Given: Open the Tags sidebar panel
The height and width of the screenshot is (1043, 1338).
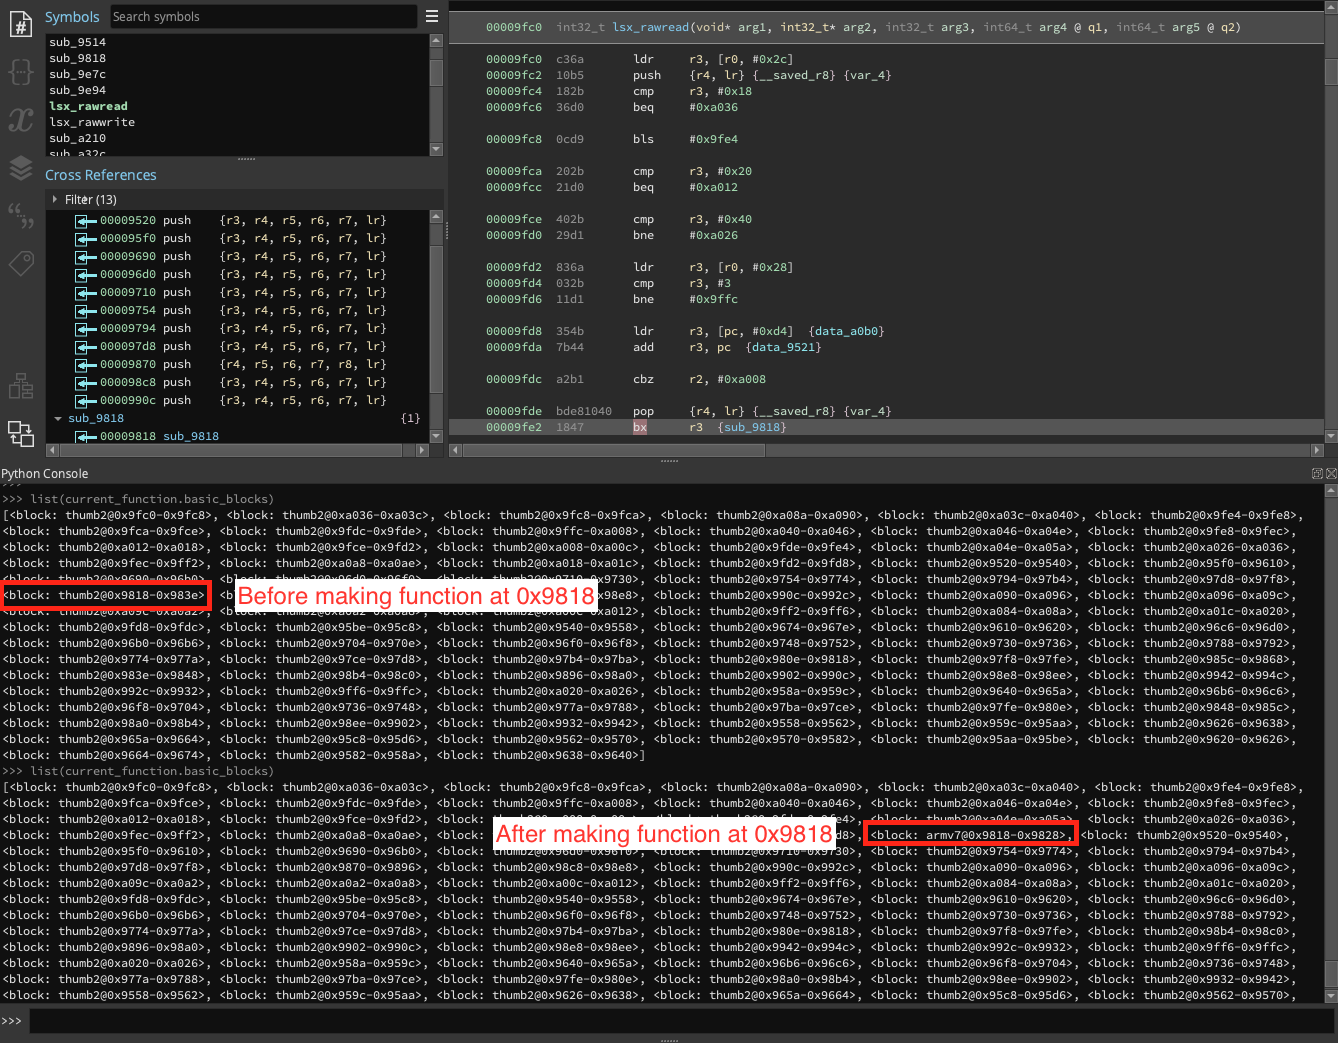Looking at the screenshot, I should pyautogui.click(x=21, y=263).
